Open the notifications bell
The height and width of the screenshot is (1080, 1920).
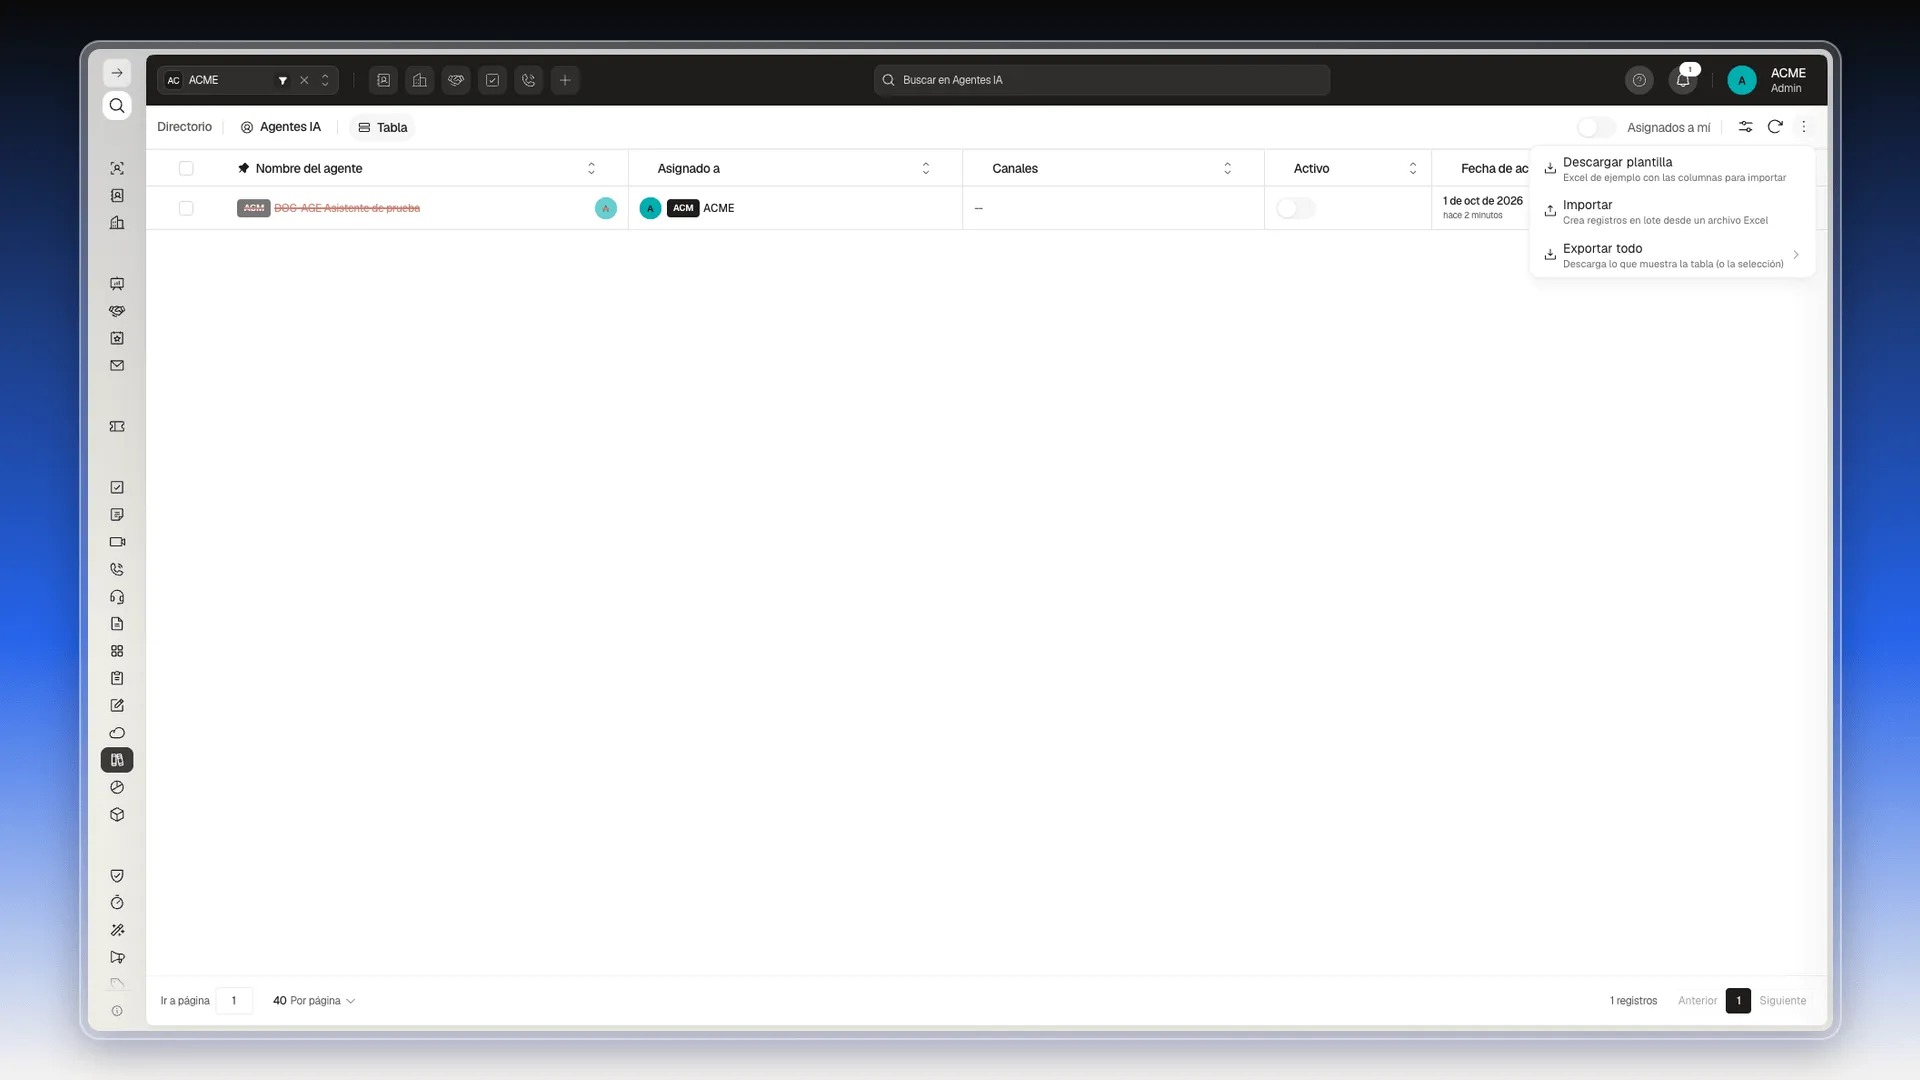1683,80
